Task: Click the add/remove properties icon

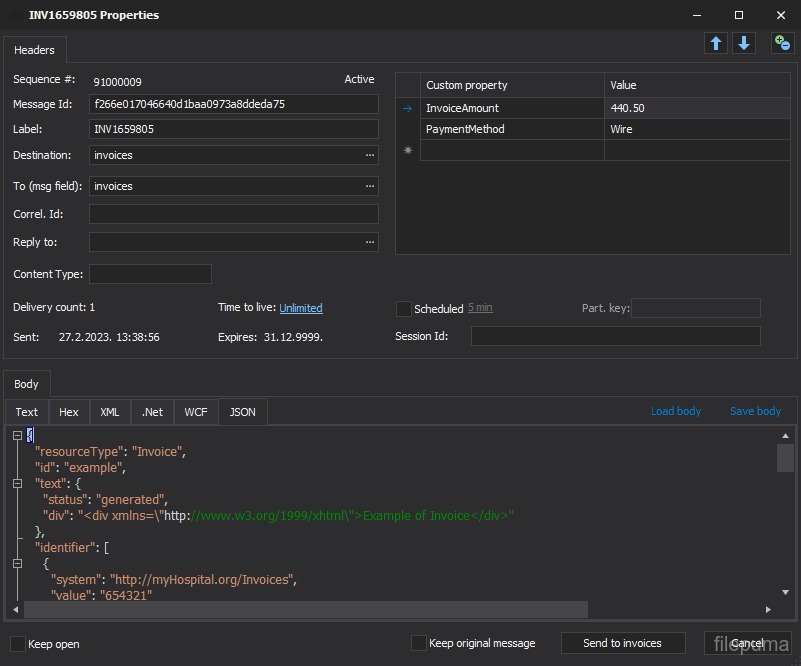Action: [x=782, y=43]
